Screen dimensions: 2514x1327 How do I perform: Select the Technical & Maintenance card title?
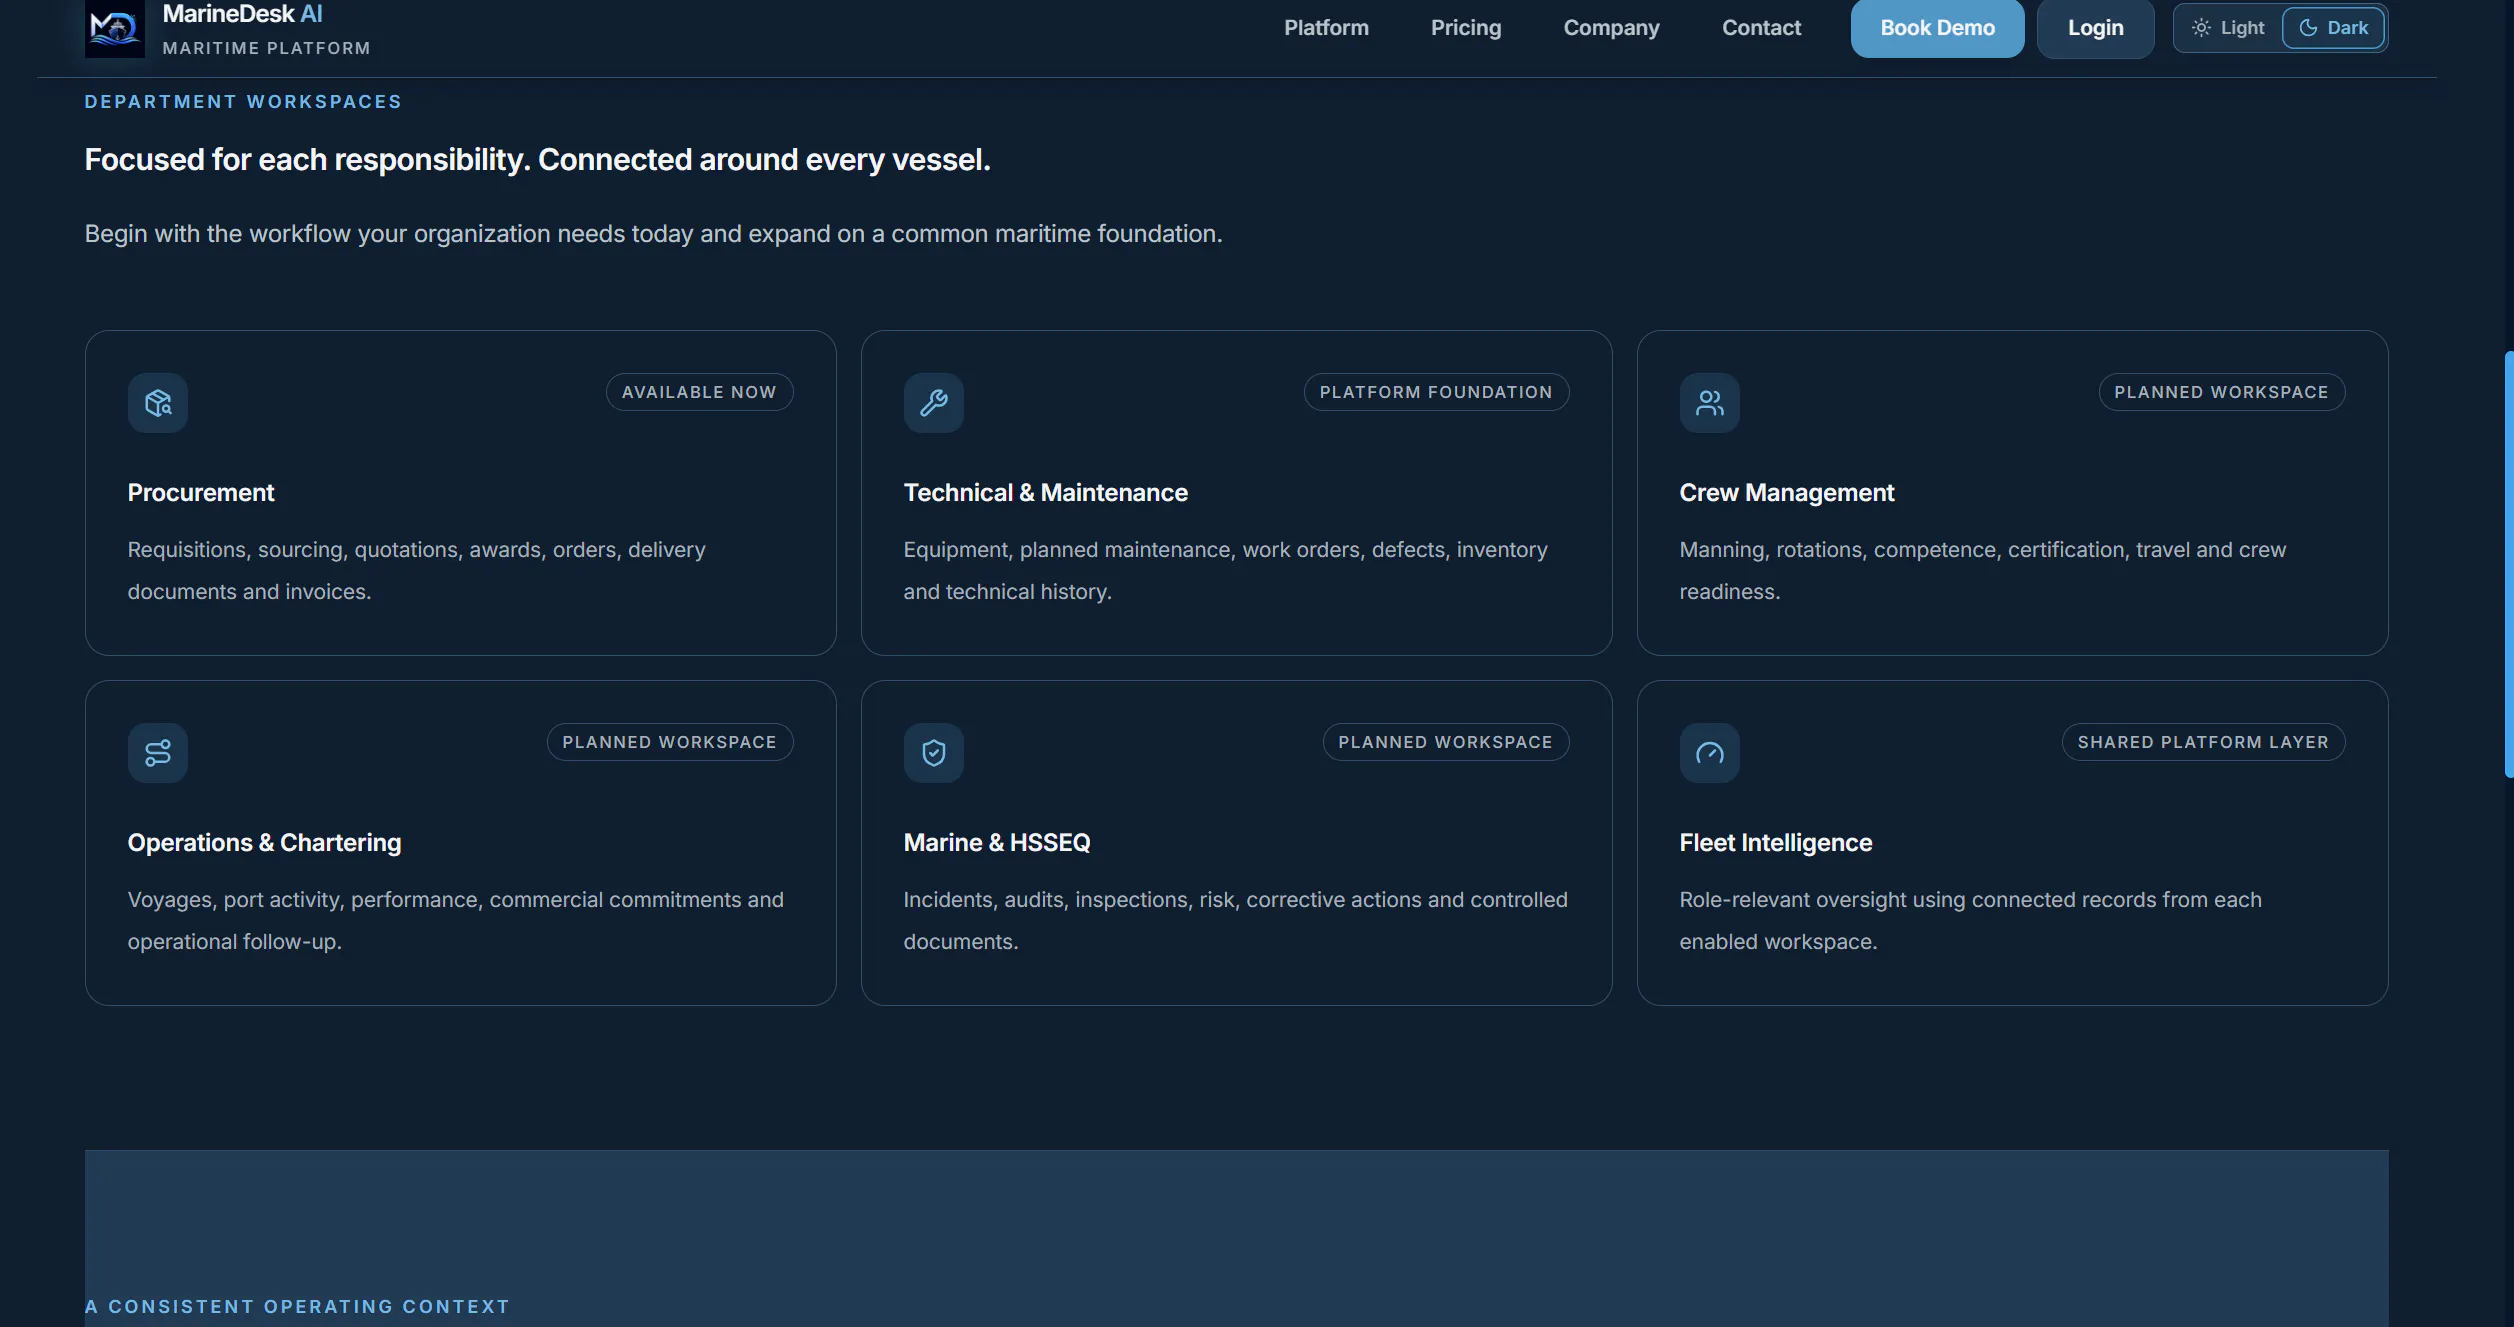click(x=1045, y=493)
